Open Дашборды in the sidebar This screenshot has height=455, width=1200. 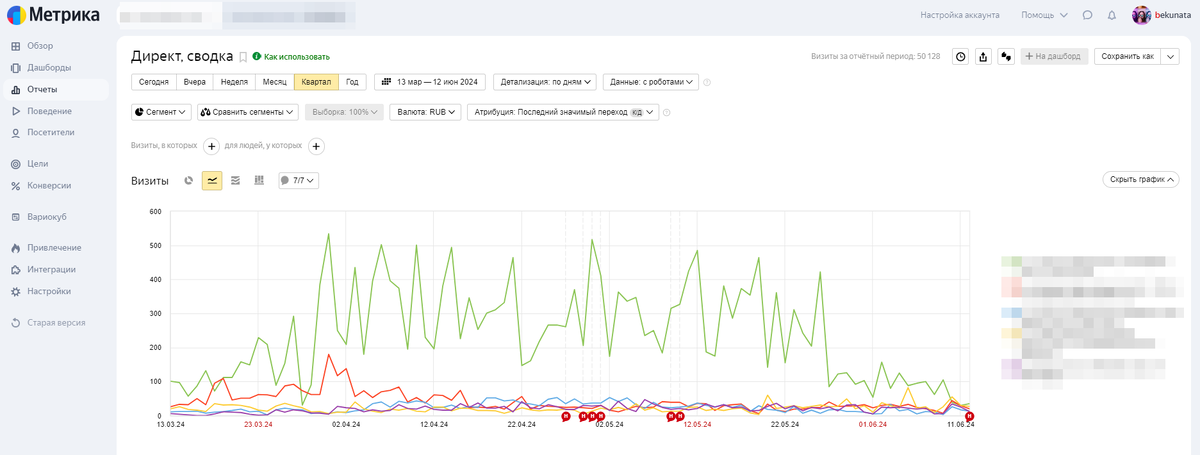tap(48, 68)
